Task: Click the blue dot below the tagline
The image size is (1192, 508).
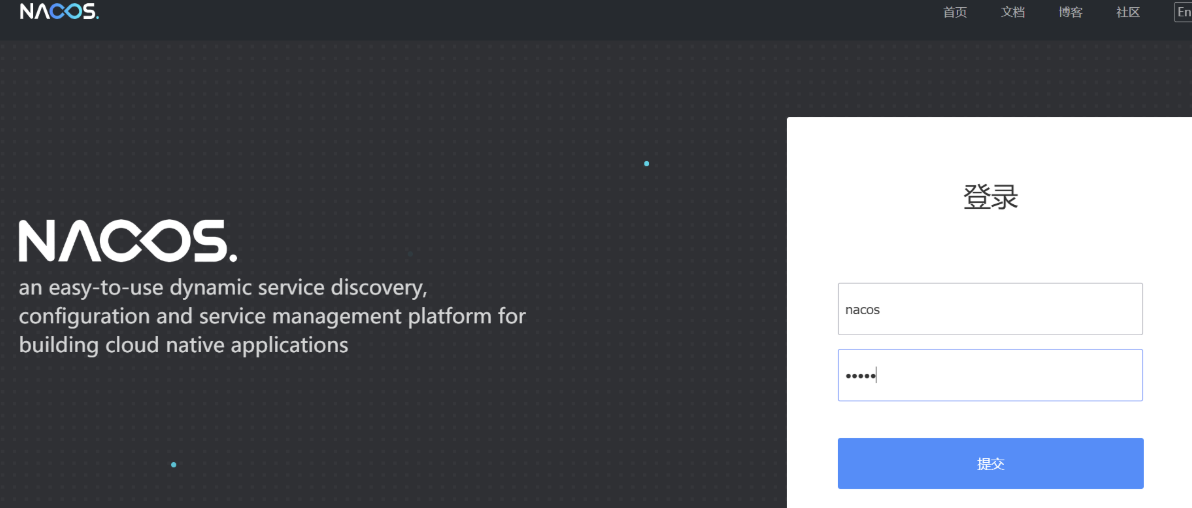Action: click(173, 465)
